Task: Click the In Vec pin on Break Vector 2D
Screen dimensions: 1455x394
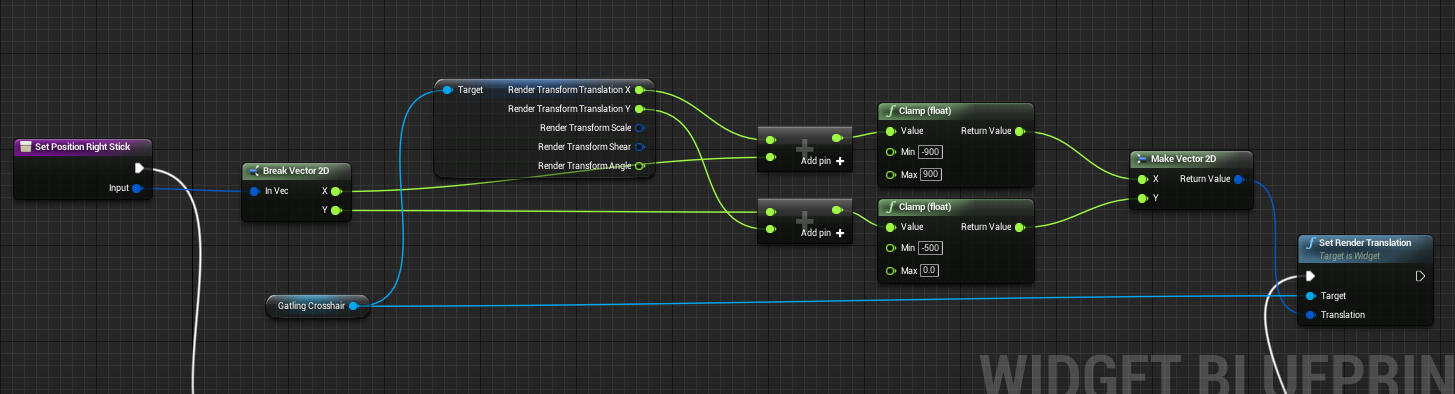Action: click(255, 190)
